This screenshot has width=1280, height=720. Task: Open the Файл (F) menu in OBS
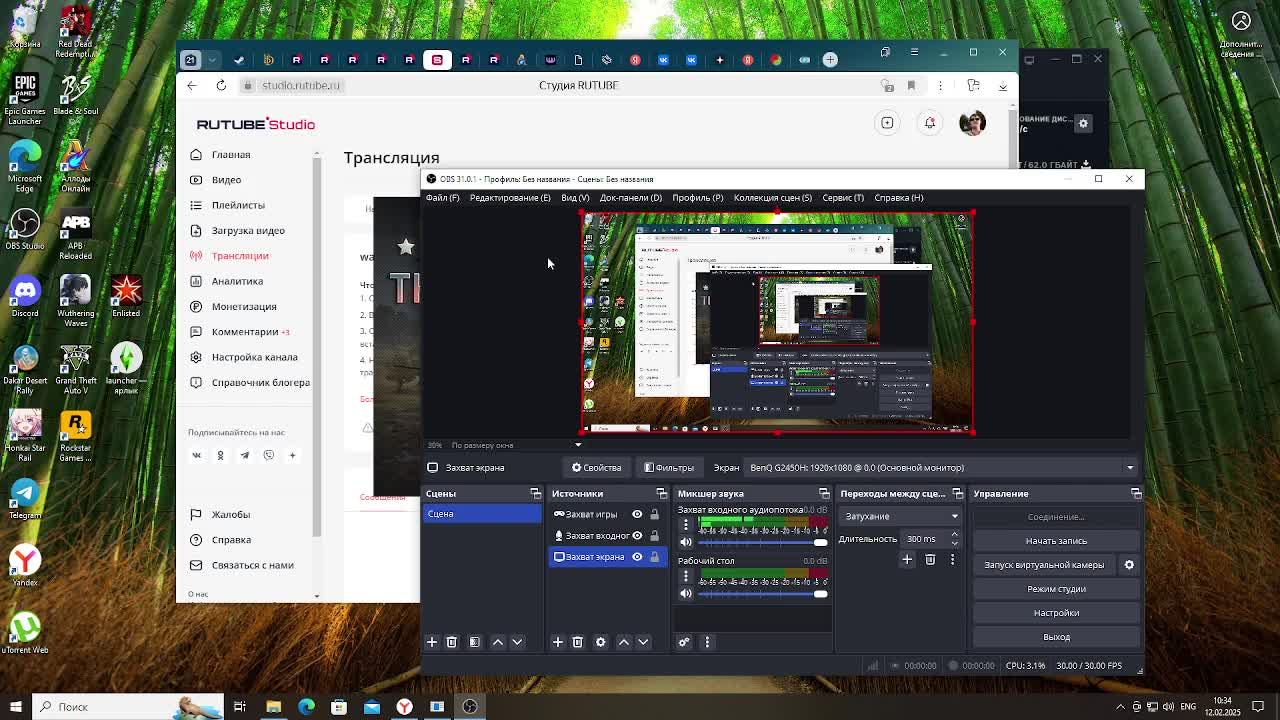click(x=442, y=198)
